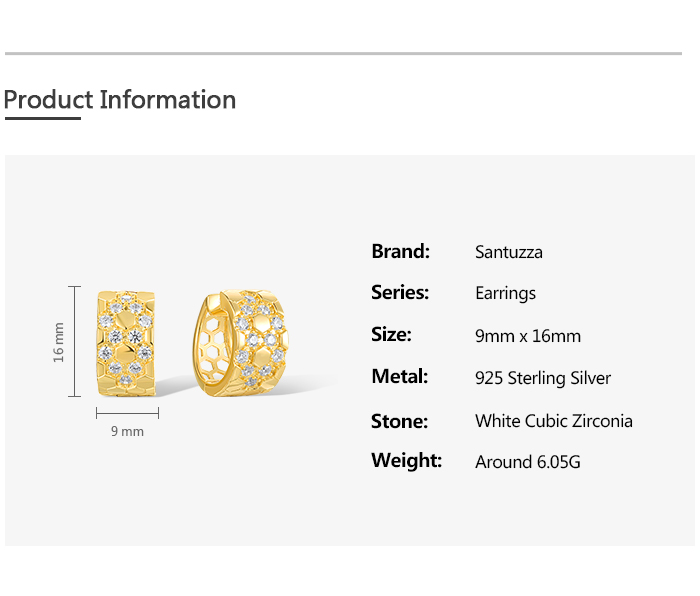Viewport: 700px width, 596px height.
Task: Click the front-view earring image
Action: point(127,341)
